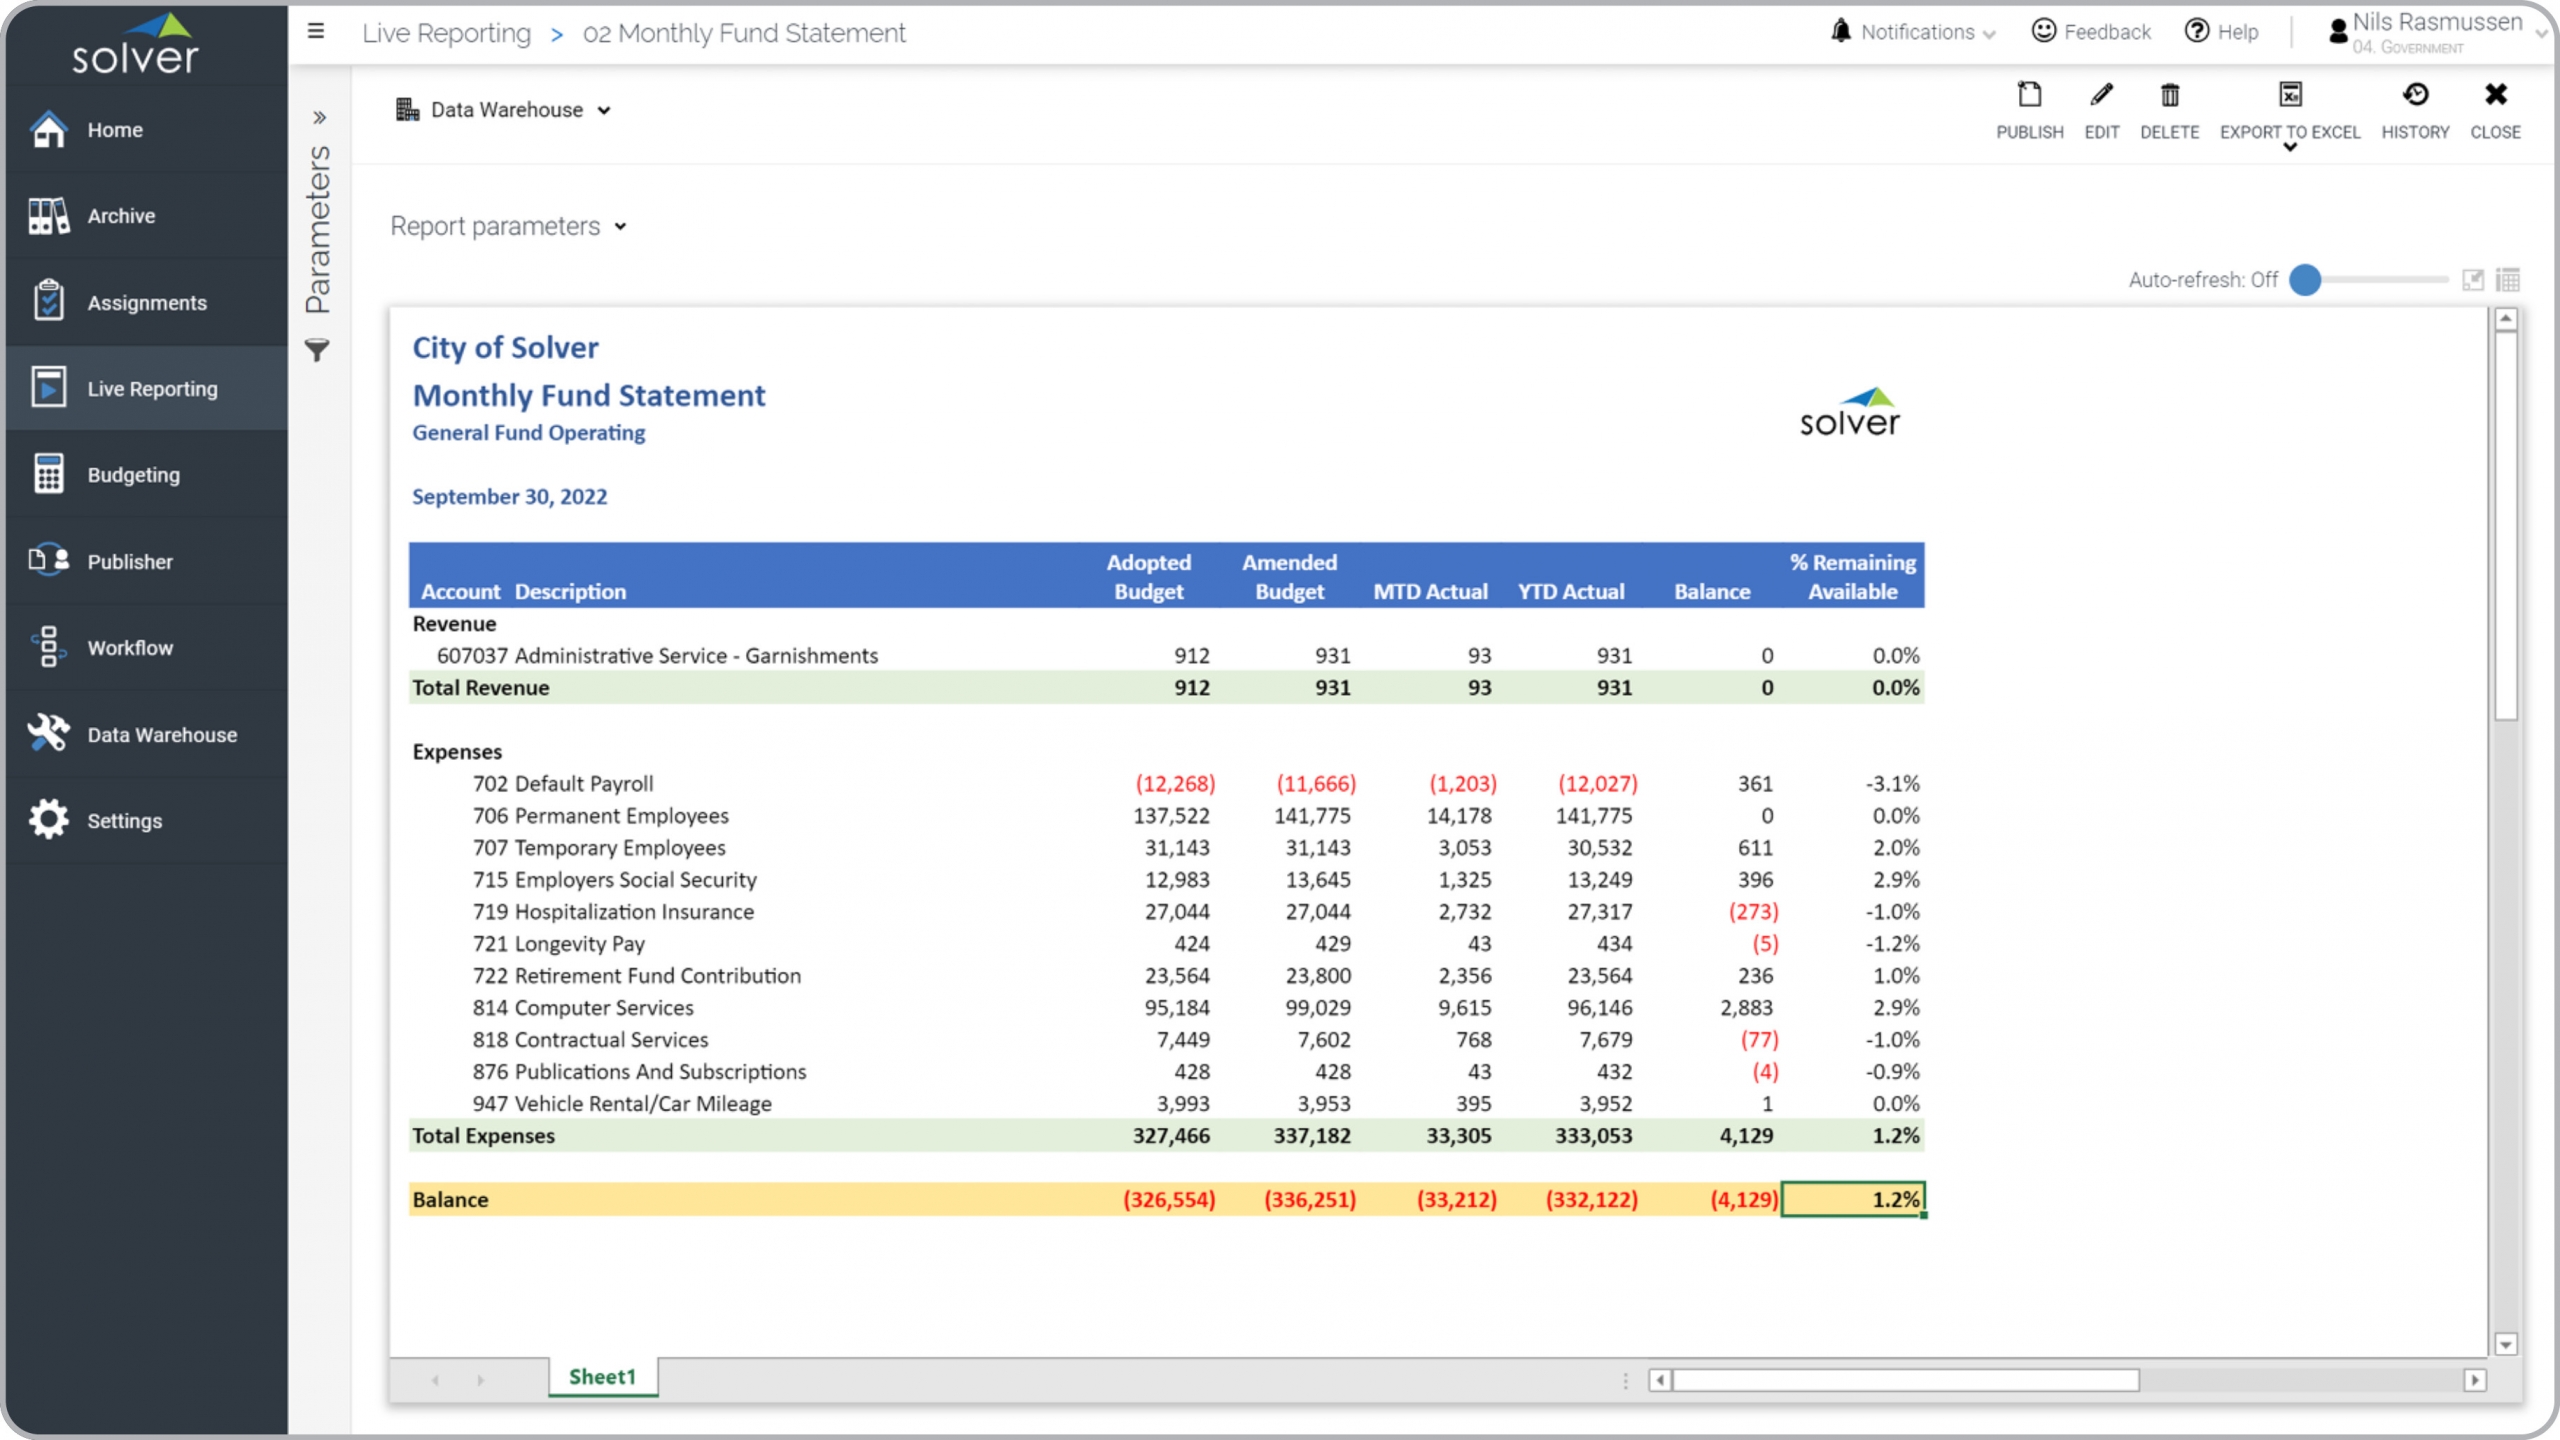
Task: Click the Feedback smiley icon
Action: pyautogui.click(x=2043, y=31)
